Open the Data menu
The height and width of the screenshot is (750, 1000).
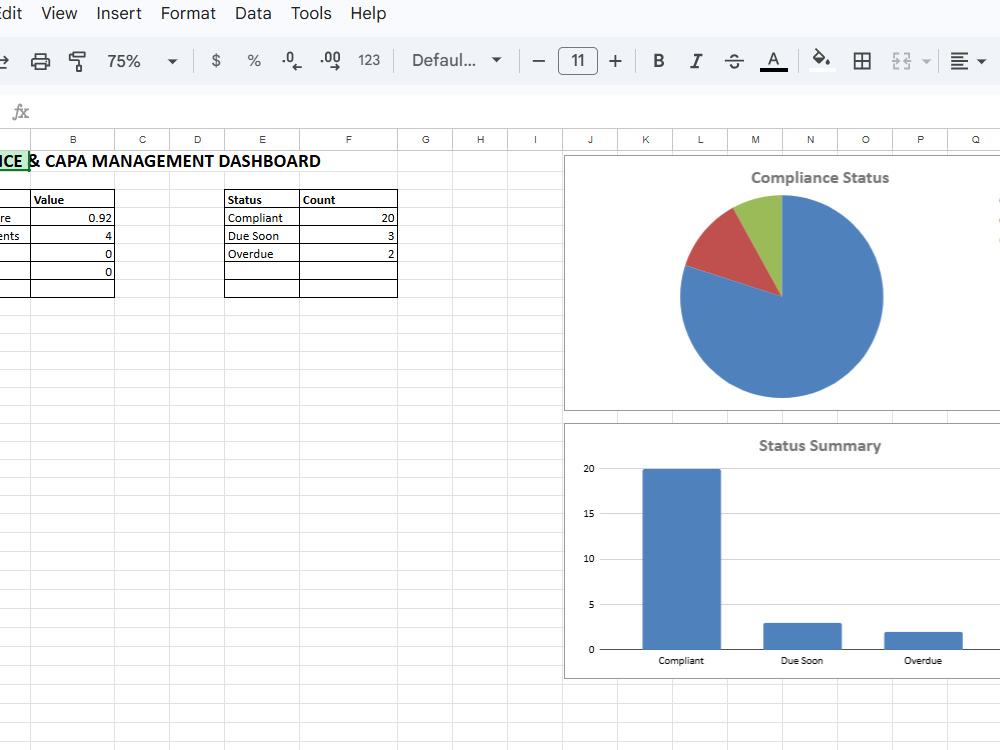pos(253,13)
